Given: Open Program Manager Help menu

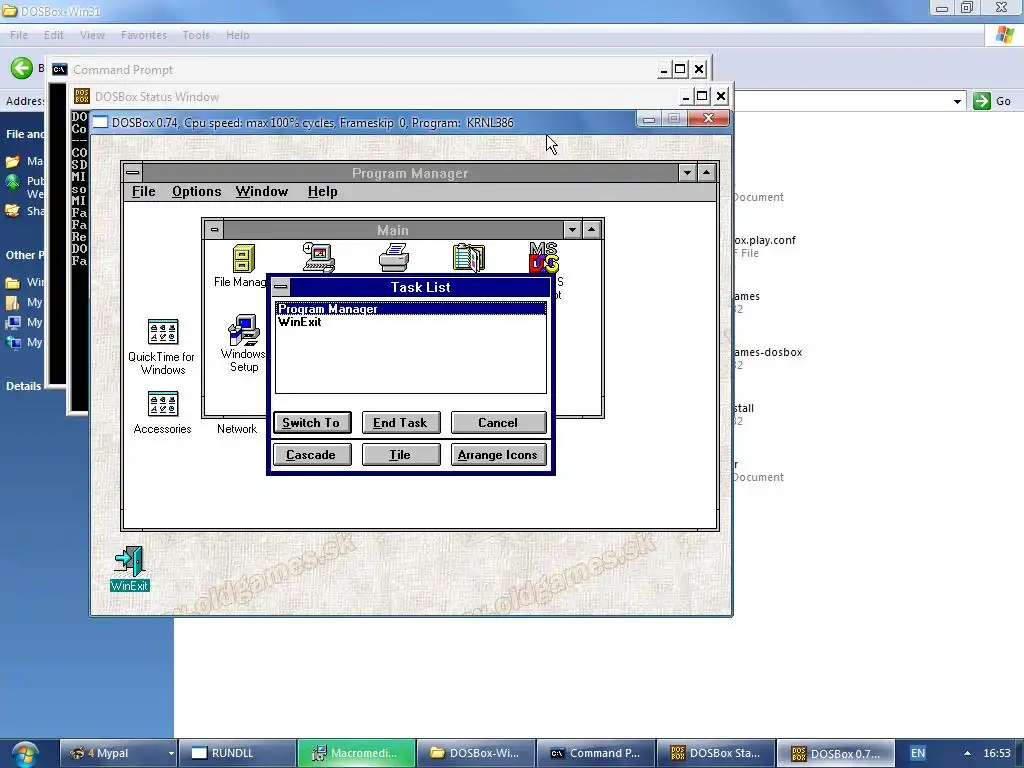Looking at the screenshot, I should [323, 191].
